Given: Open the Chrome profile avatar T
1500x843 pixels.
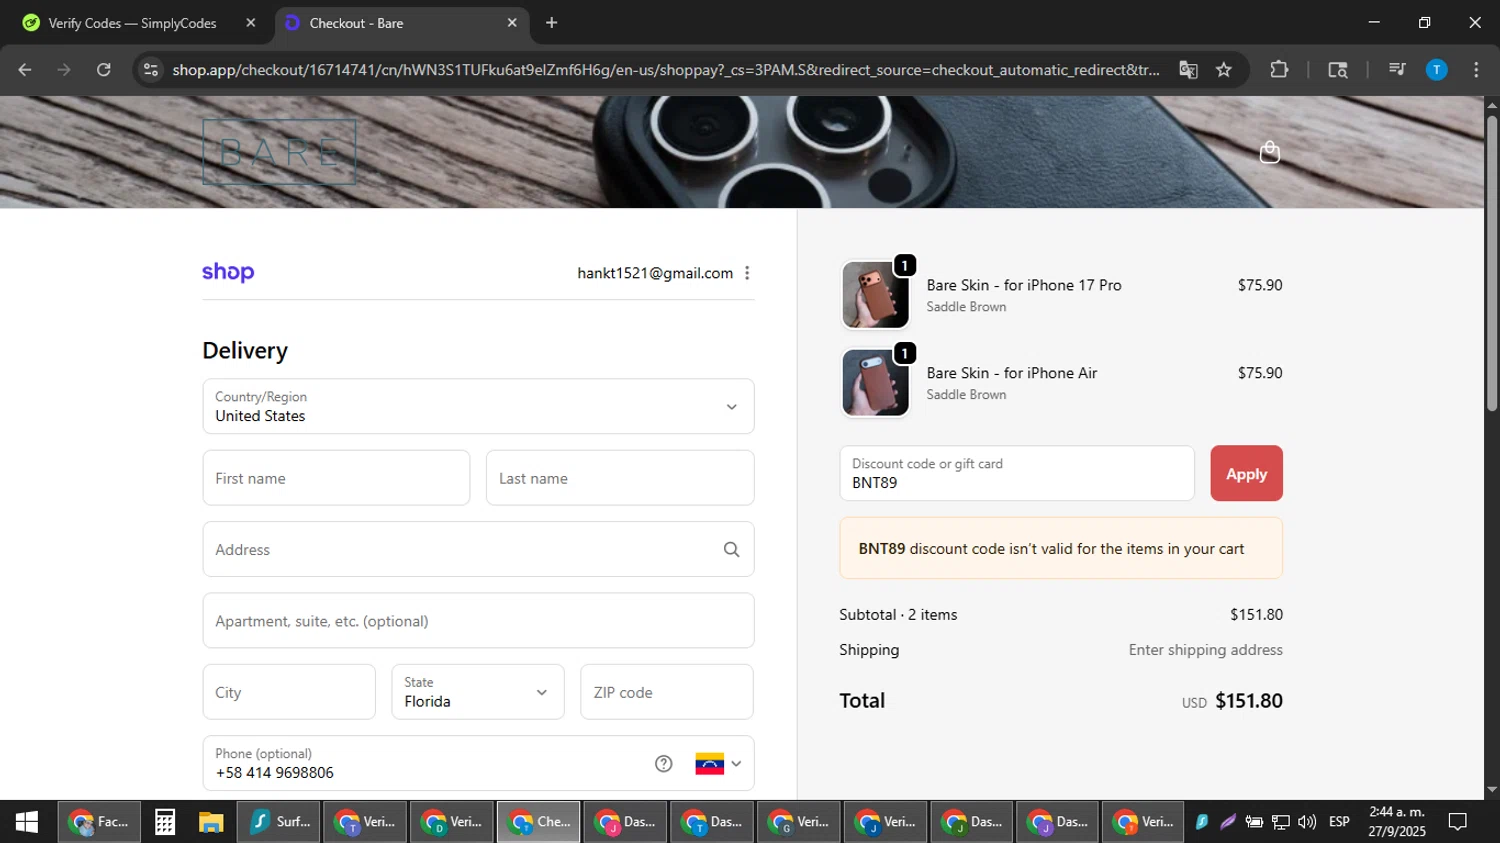Looking at the screenshot, I should 1436,69.
